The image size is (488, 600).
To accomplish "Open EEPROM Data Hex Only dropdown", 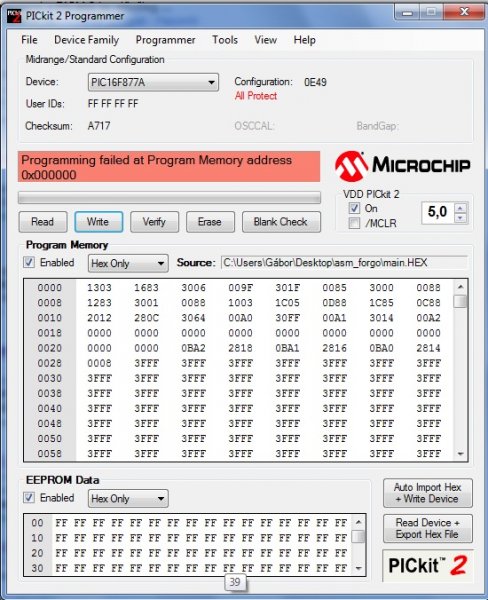I will click(x=128, y=499).
